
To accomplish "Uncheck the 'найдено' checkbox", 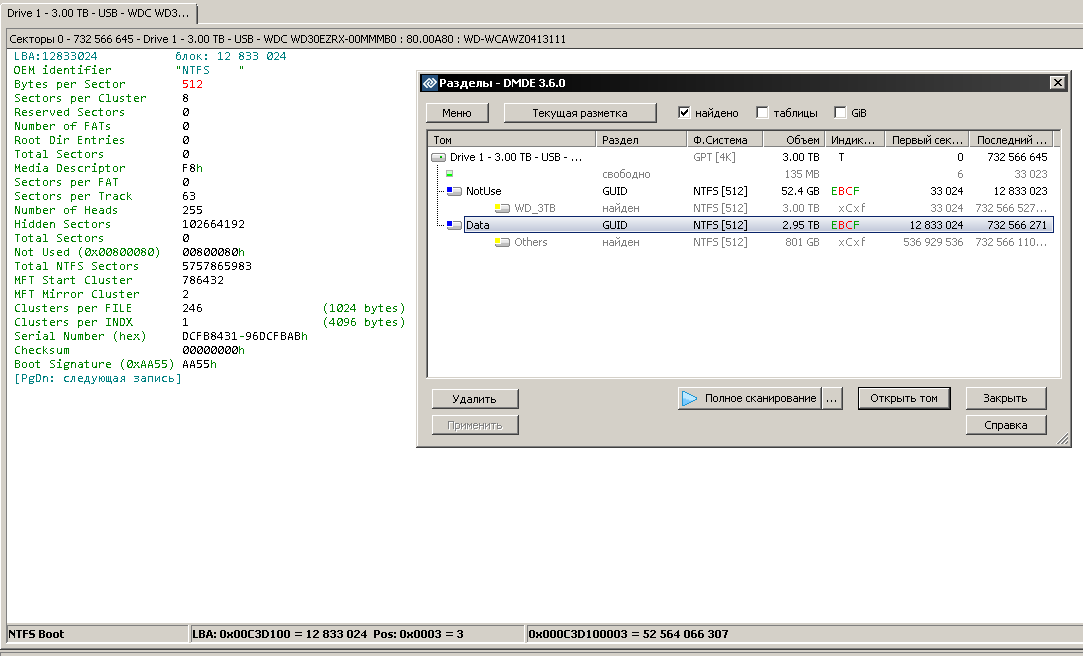I will (x=684, y=113).
